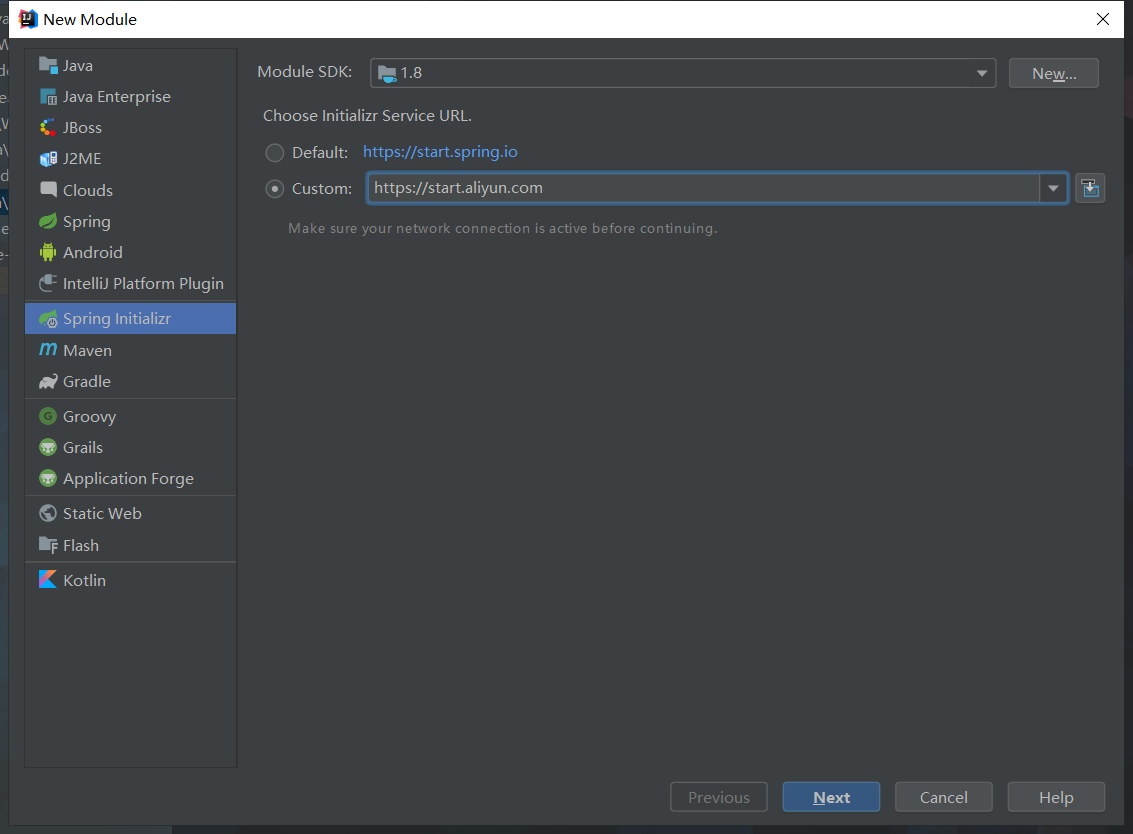This screenshot has width=1133, height=834.
Task: Select the Static Web globe icon
Action: (x=48, y=513)
